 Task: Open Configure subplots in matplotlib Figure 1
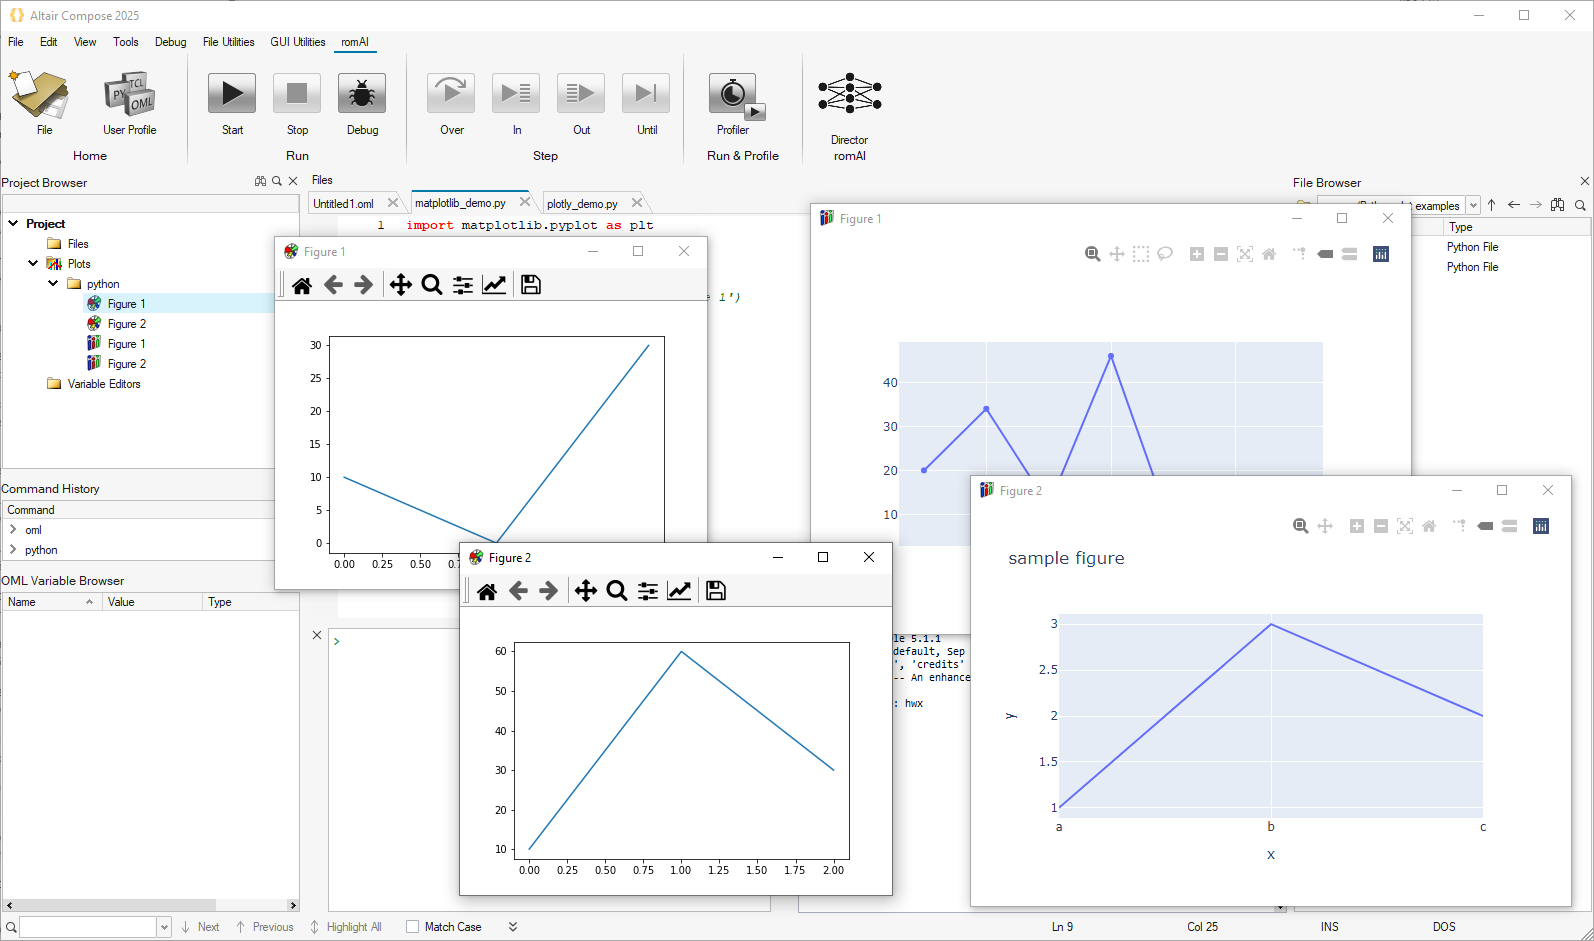[x=463, y=285]
